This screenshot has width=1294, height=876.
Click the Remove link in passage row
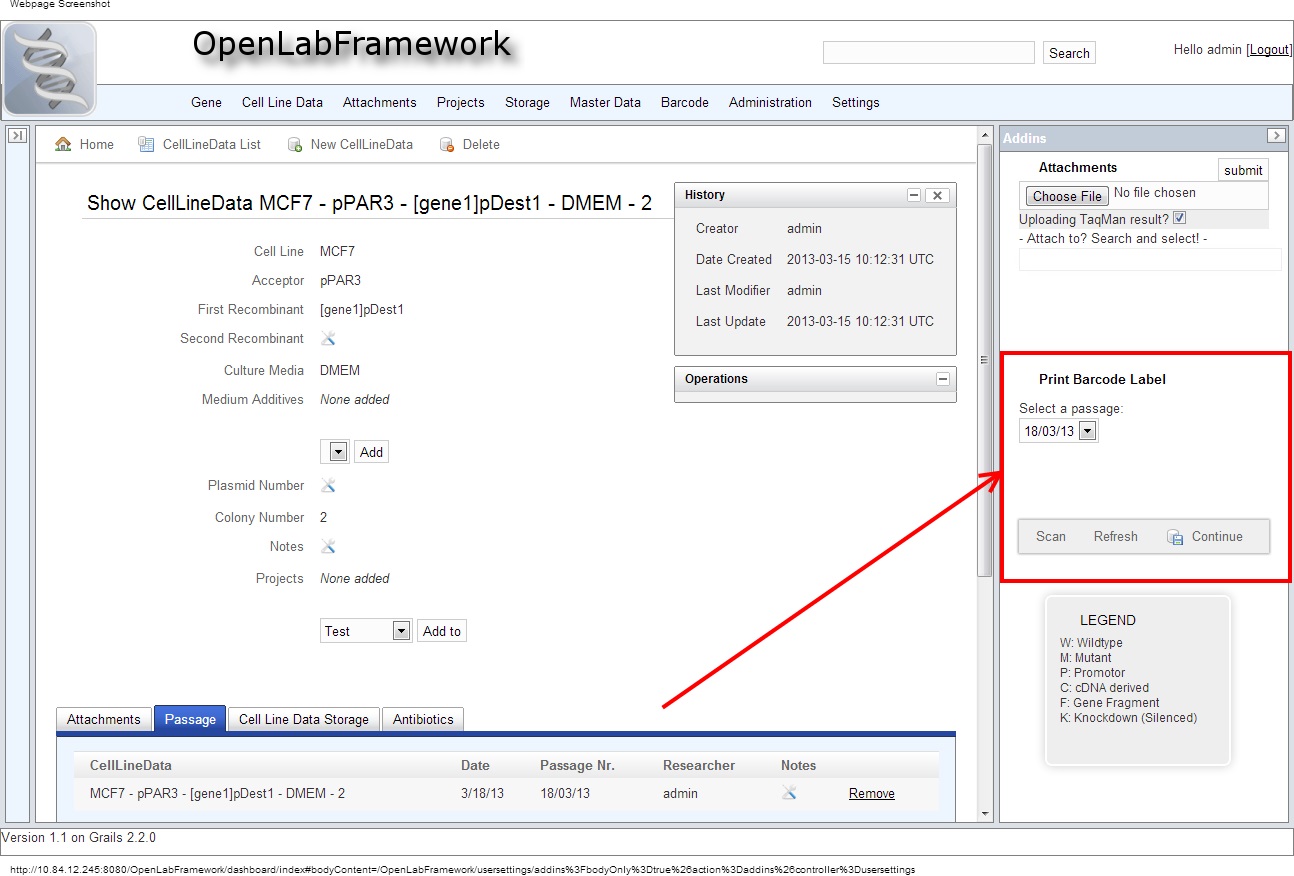pyautogui.click(x=871, y=793)
